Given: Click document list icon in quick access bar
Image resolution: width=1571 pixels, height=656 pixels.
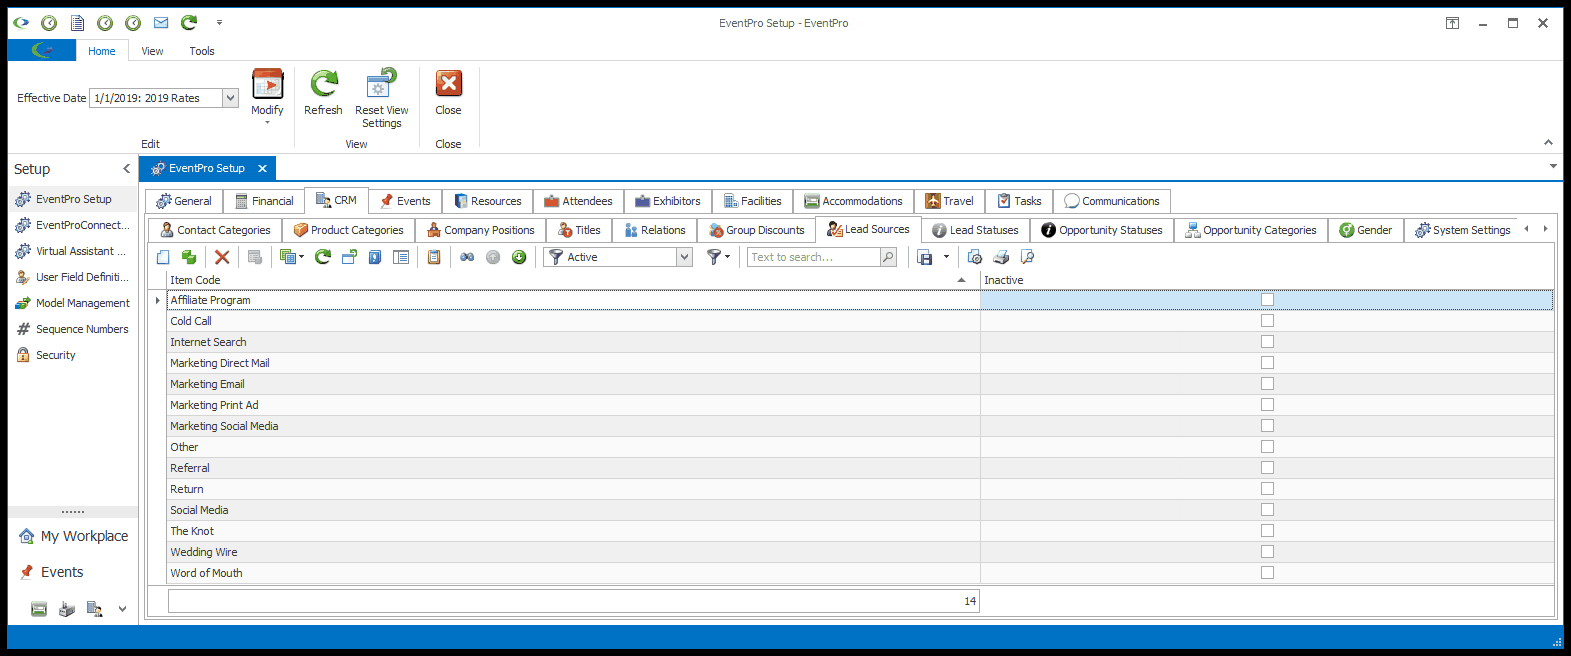Looking at the screenshot, I should click(77, 22).
